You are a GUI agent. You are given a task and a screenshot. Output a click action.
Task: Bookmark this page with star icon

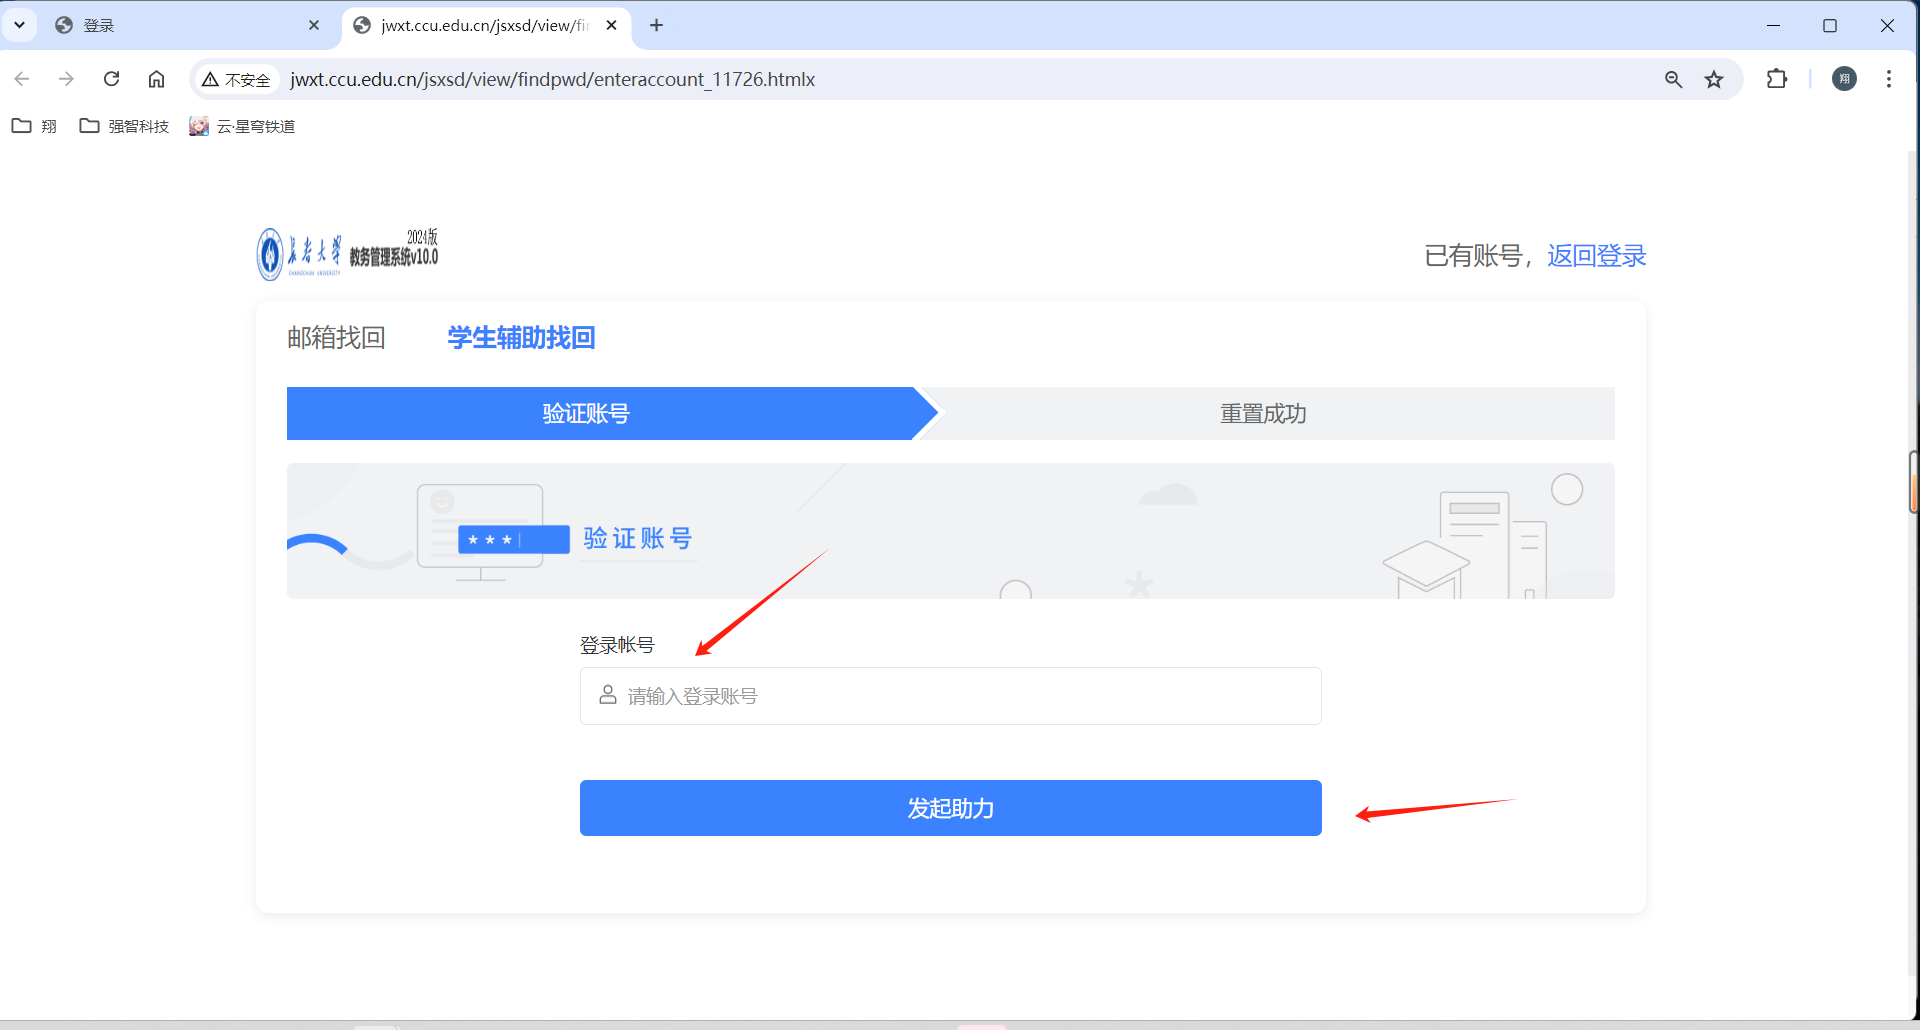tap(1714, 79)
